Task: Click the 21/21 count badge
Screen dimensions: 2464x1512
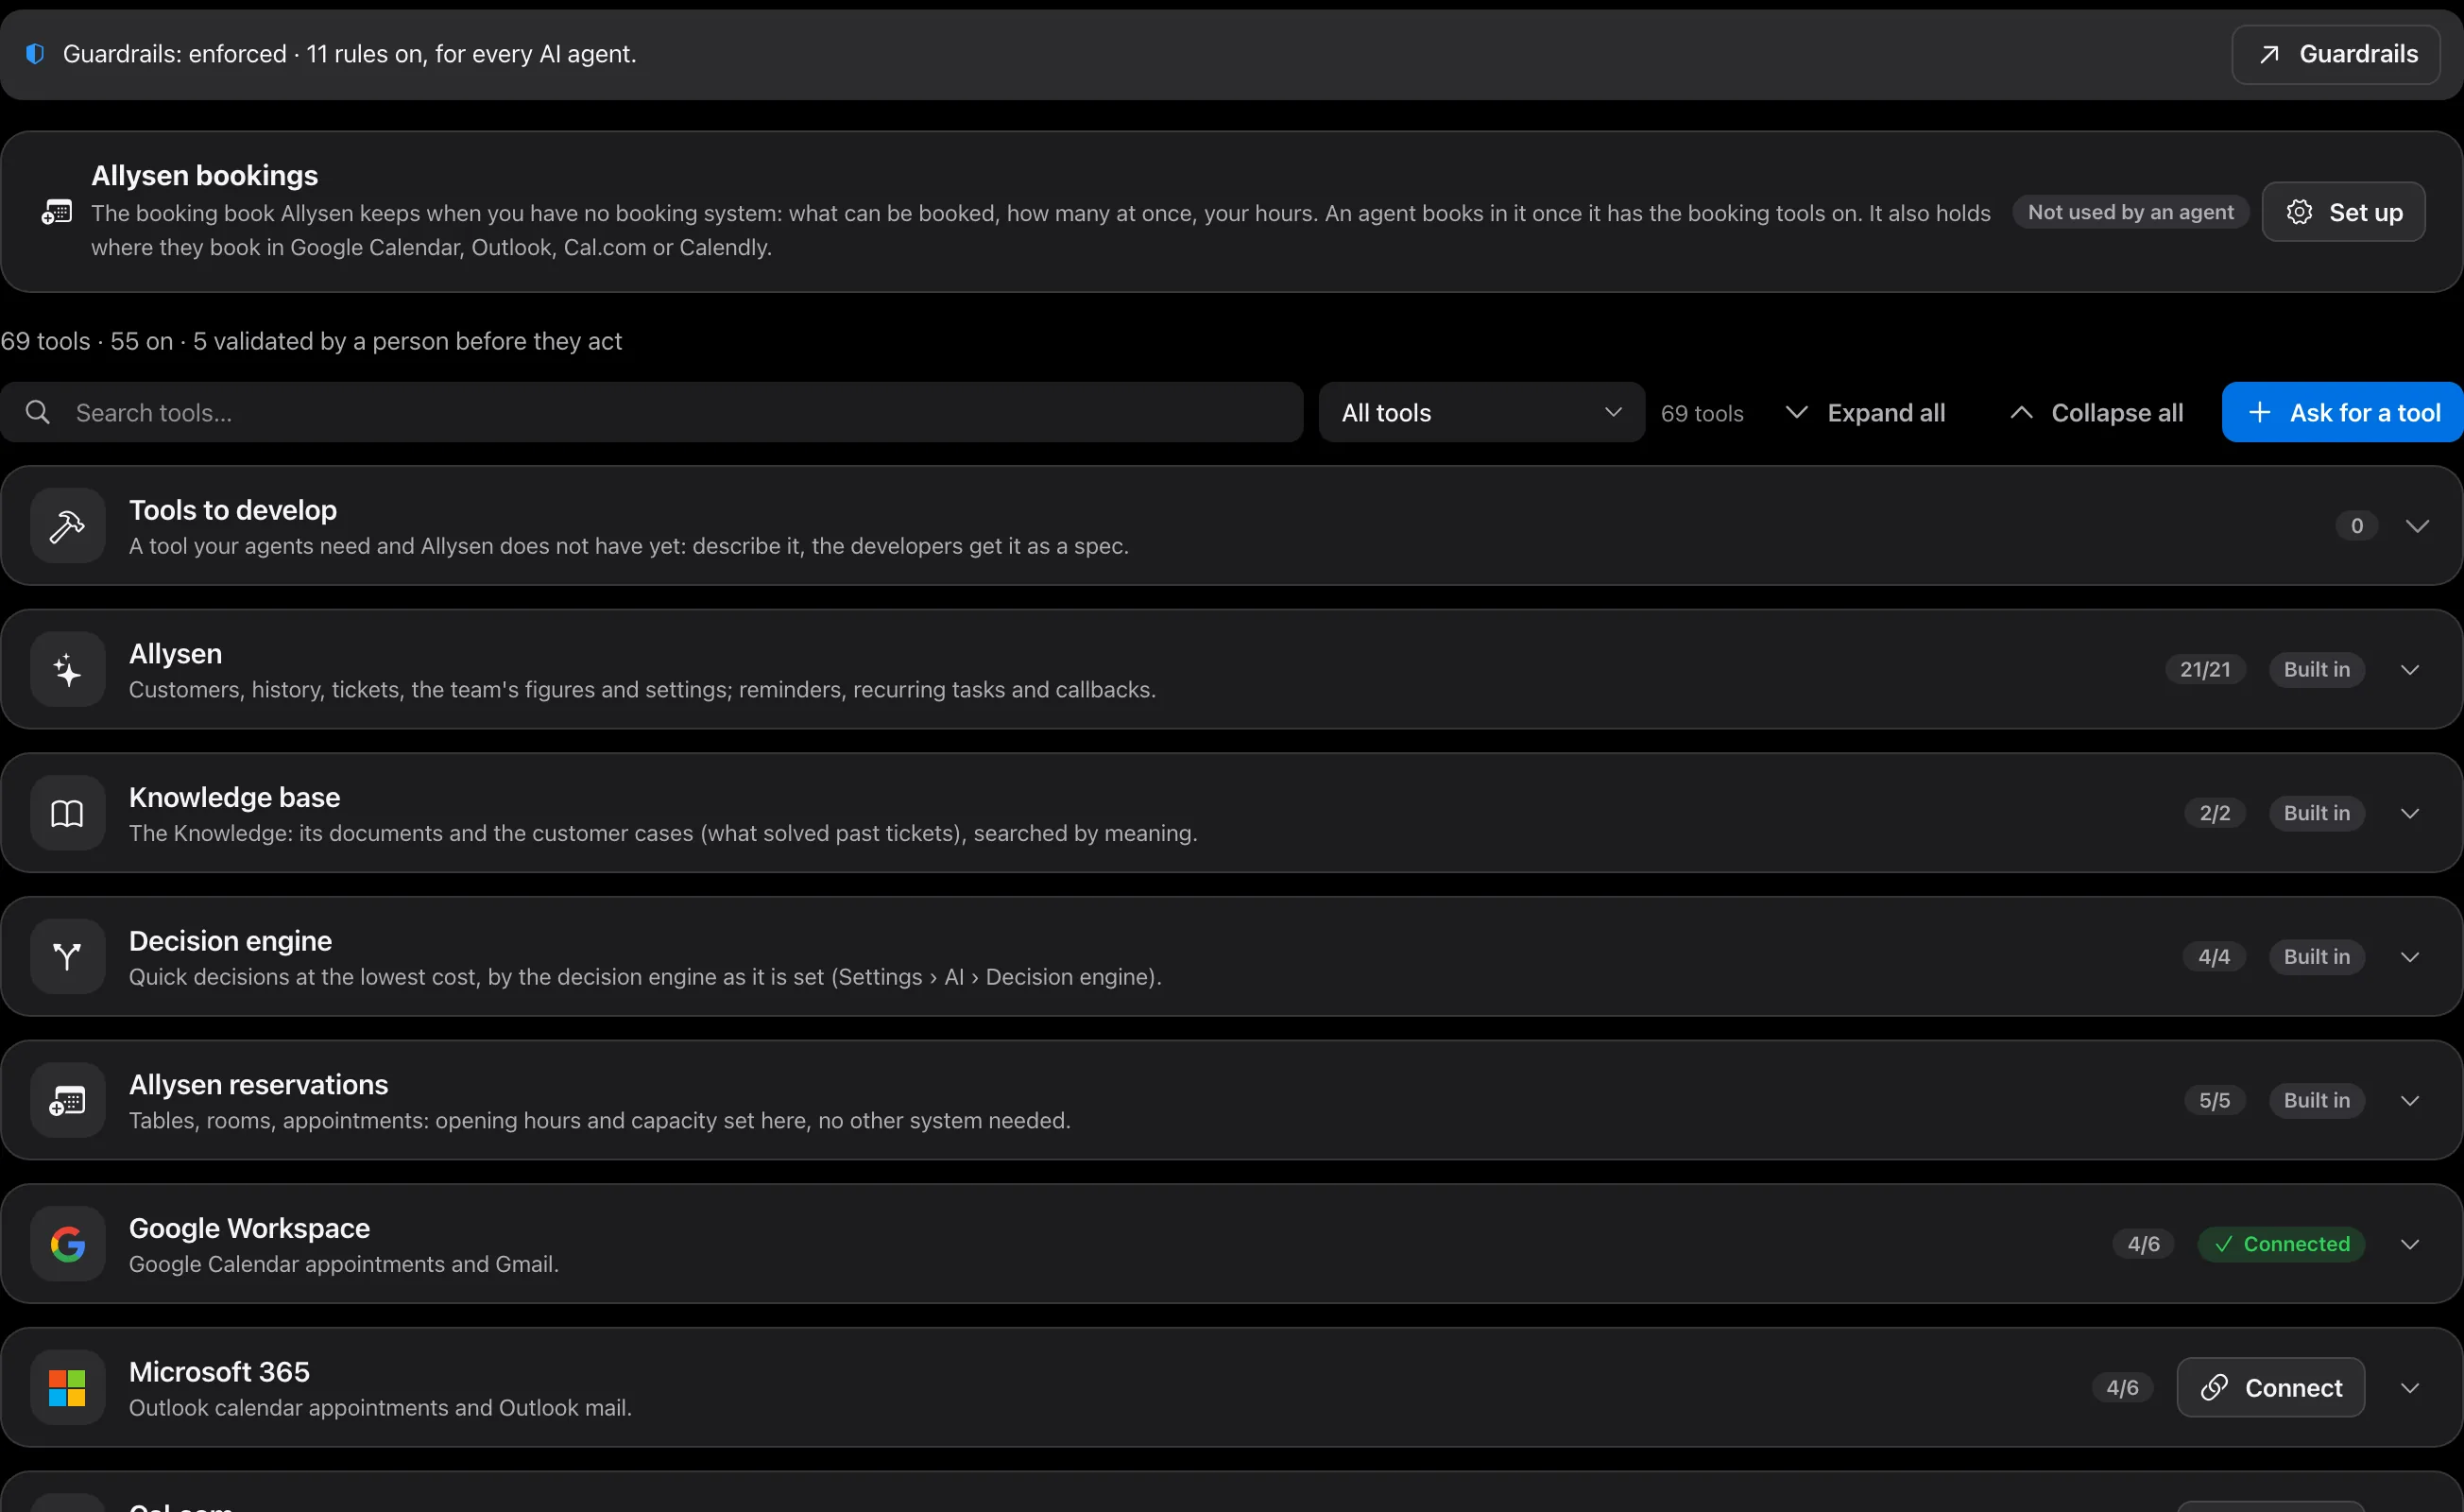Action: pos(2205,669)
